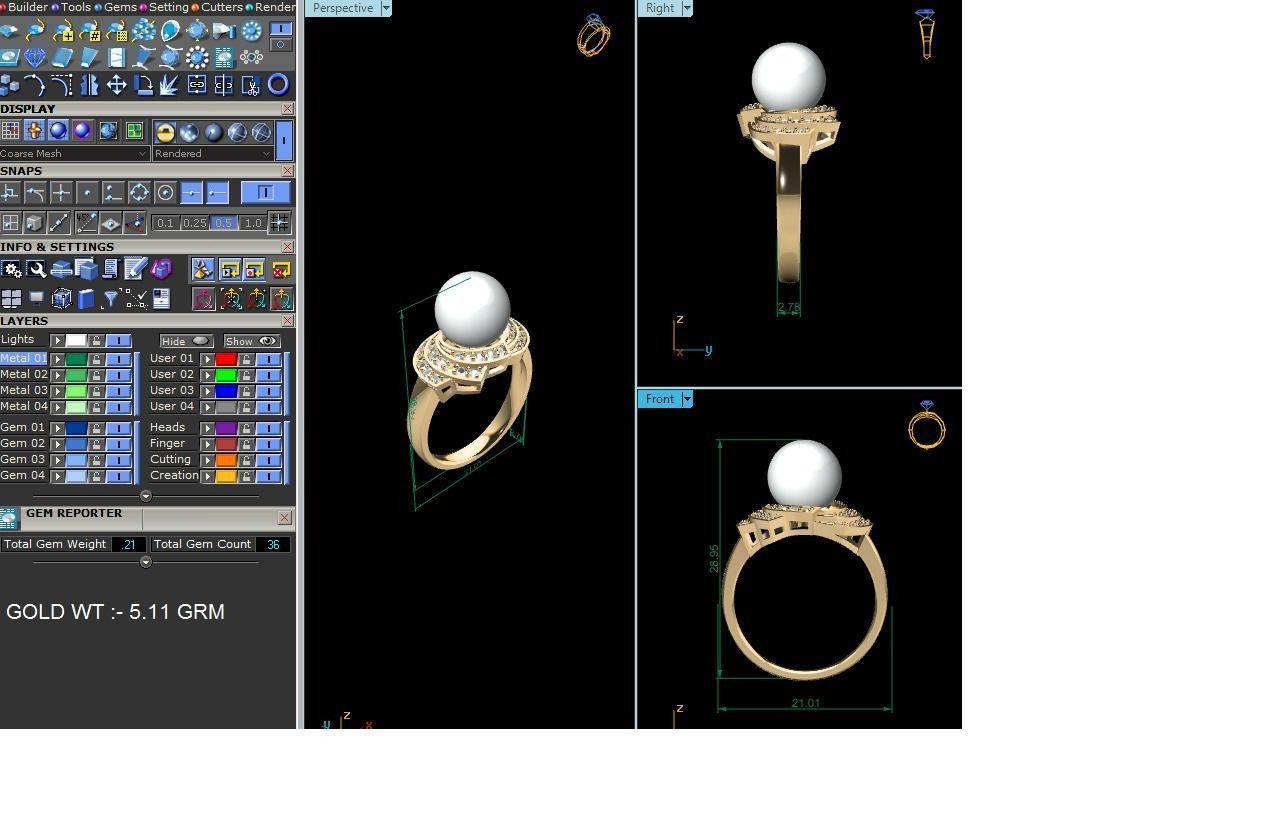This screenshot has width=1274, height=816.
Task: Open the Builder menu
Action: [x=27, y=7]
